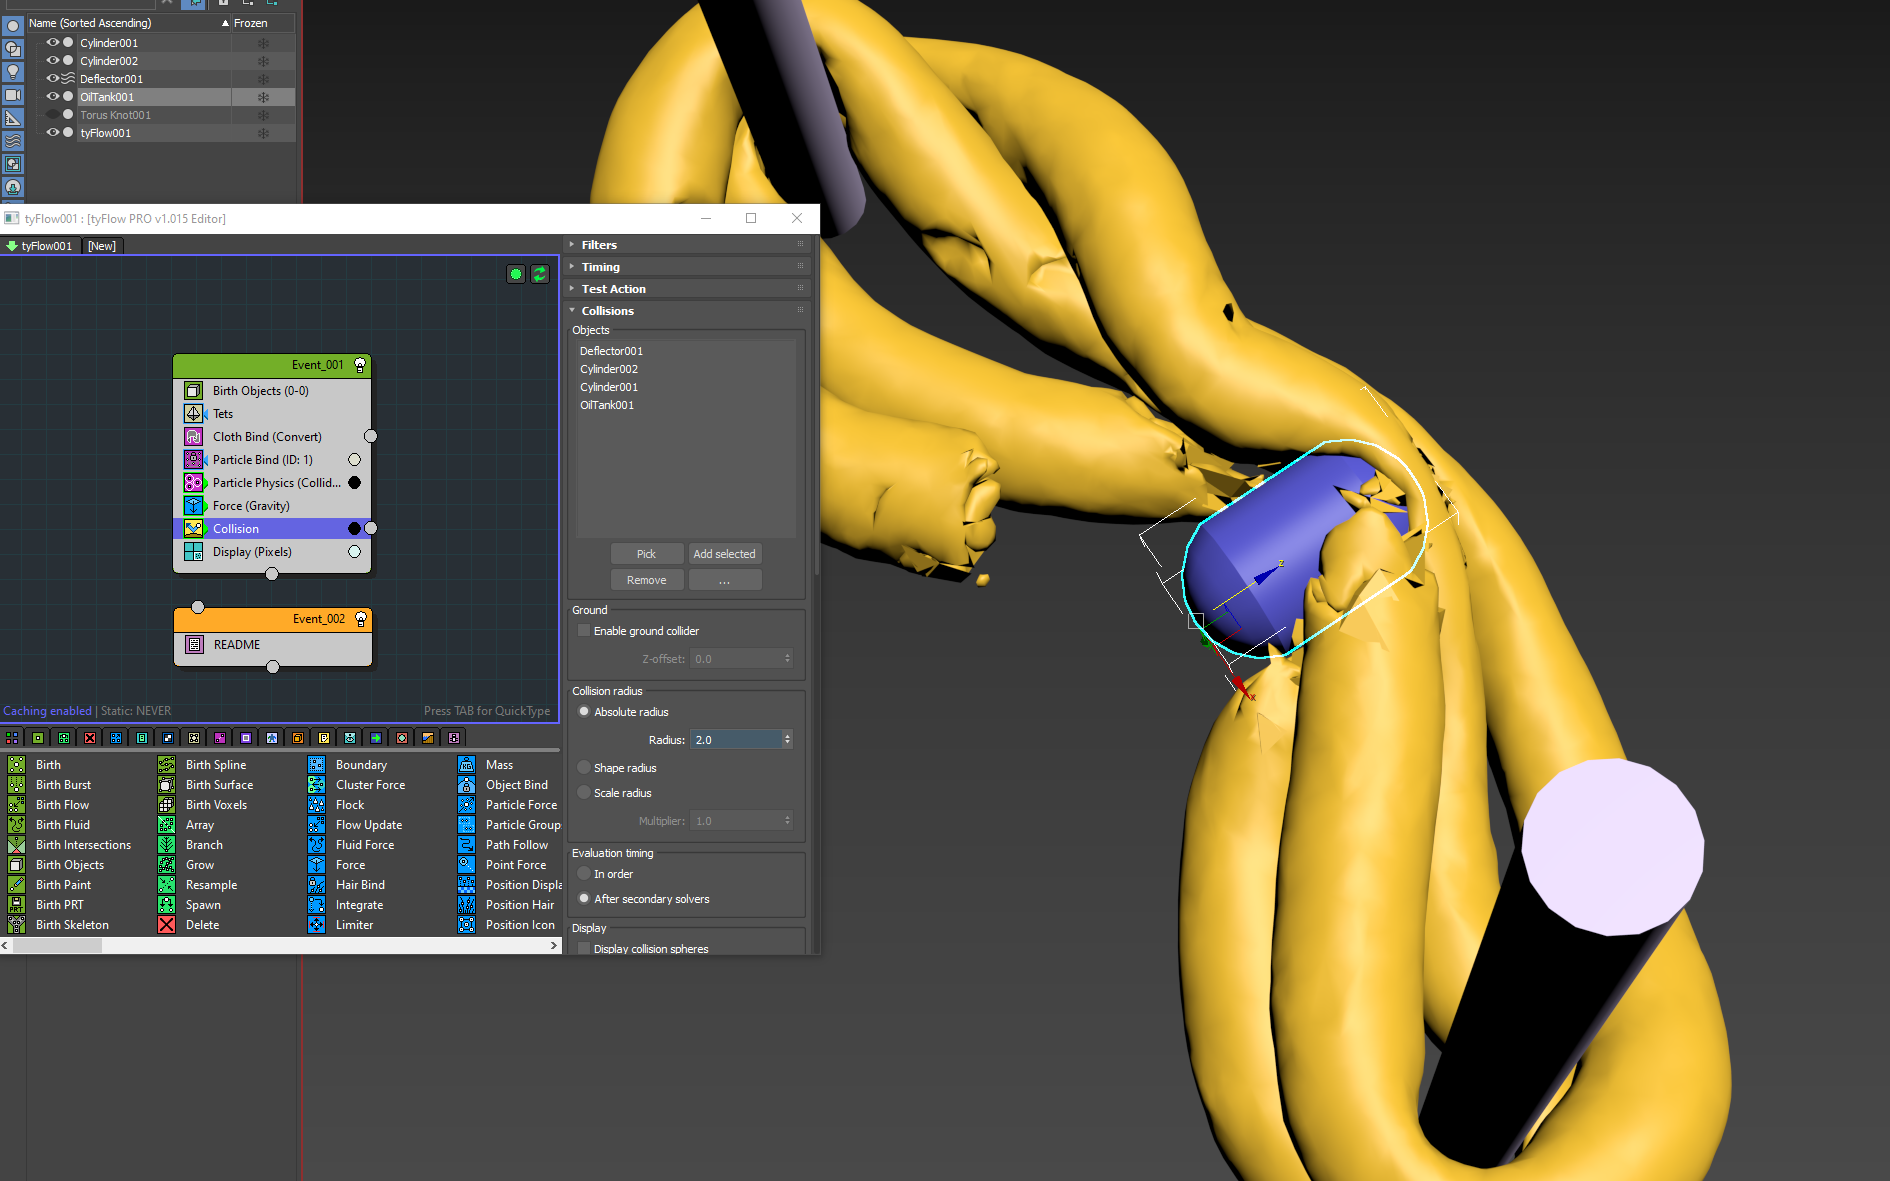The image size is (1890, 1181).
Task: Expand the Timing rollout
Action: pos(600,266)
